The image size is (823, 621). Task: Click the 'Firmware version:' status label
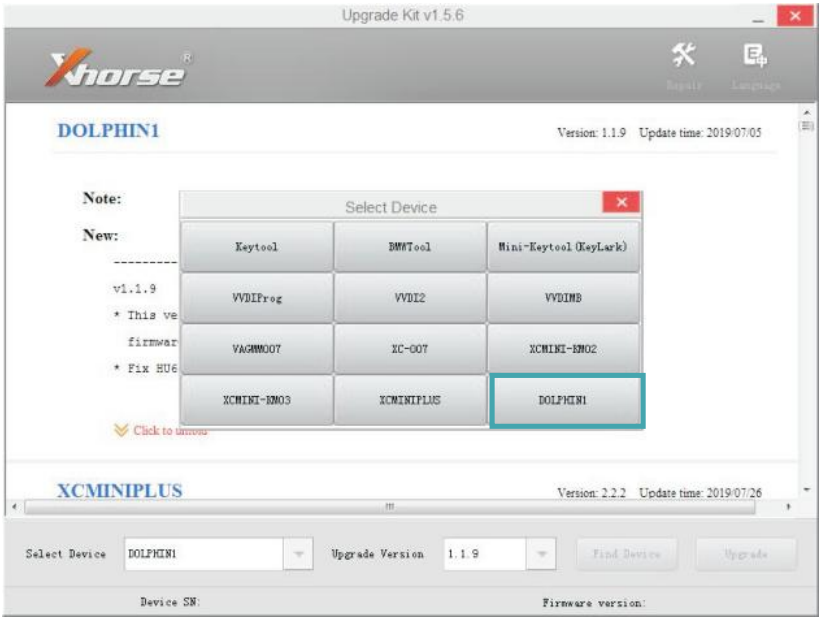click(x=594, y=603)
